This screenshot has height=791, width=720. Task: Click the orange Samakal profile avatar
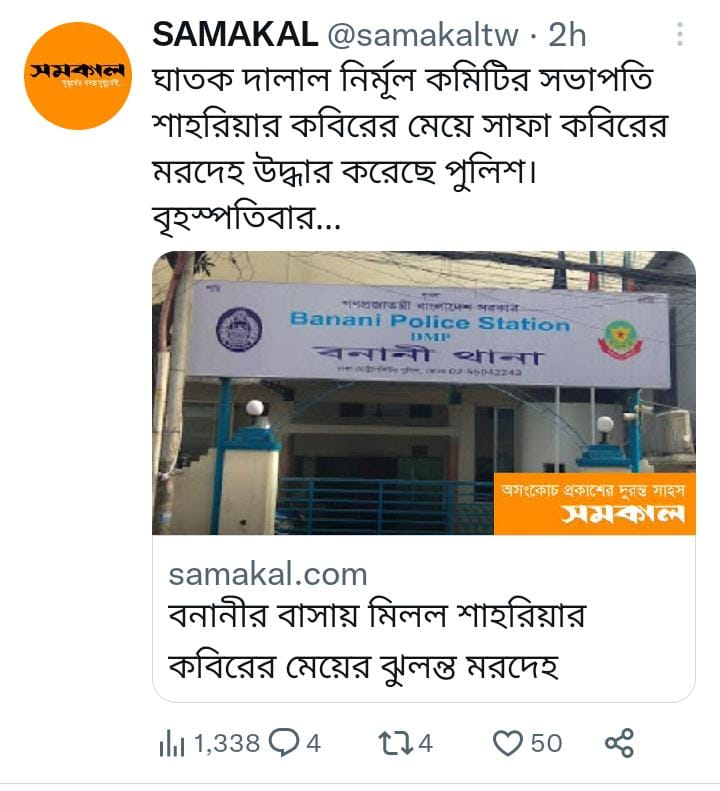coord(78,76)
